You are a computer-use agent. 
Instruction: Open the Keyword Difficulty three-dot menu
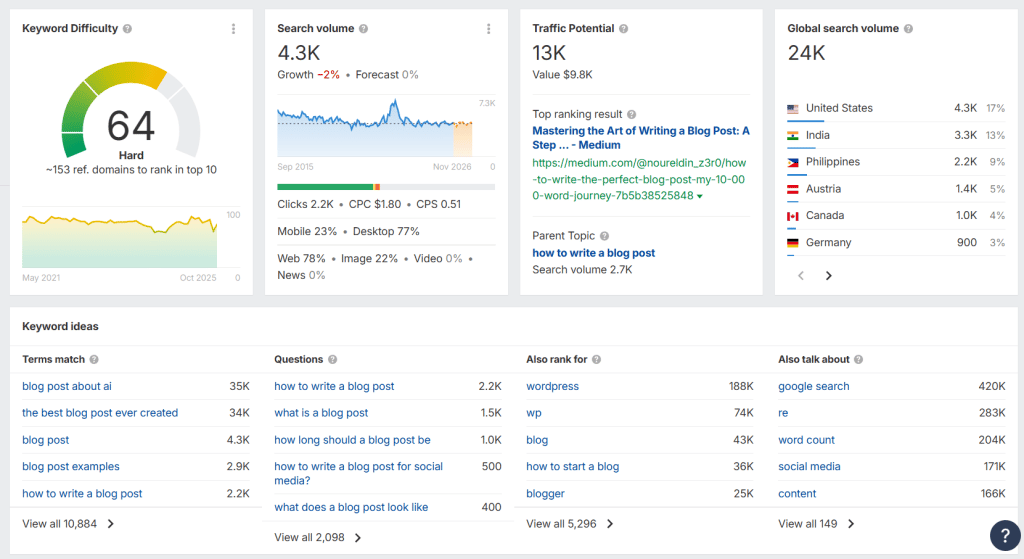pyautogui.click(x=233, y=29)
